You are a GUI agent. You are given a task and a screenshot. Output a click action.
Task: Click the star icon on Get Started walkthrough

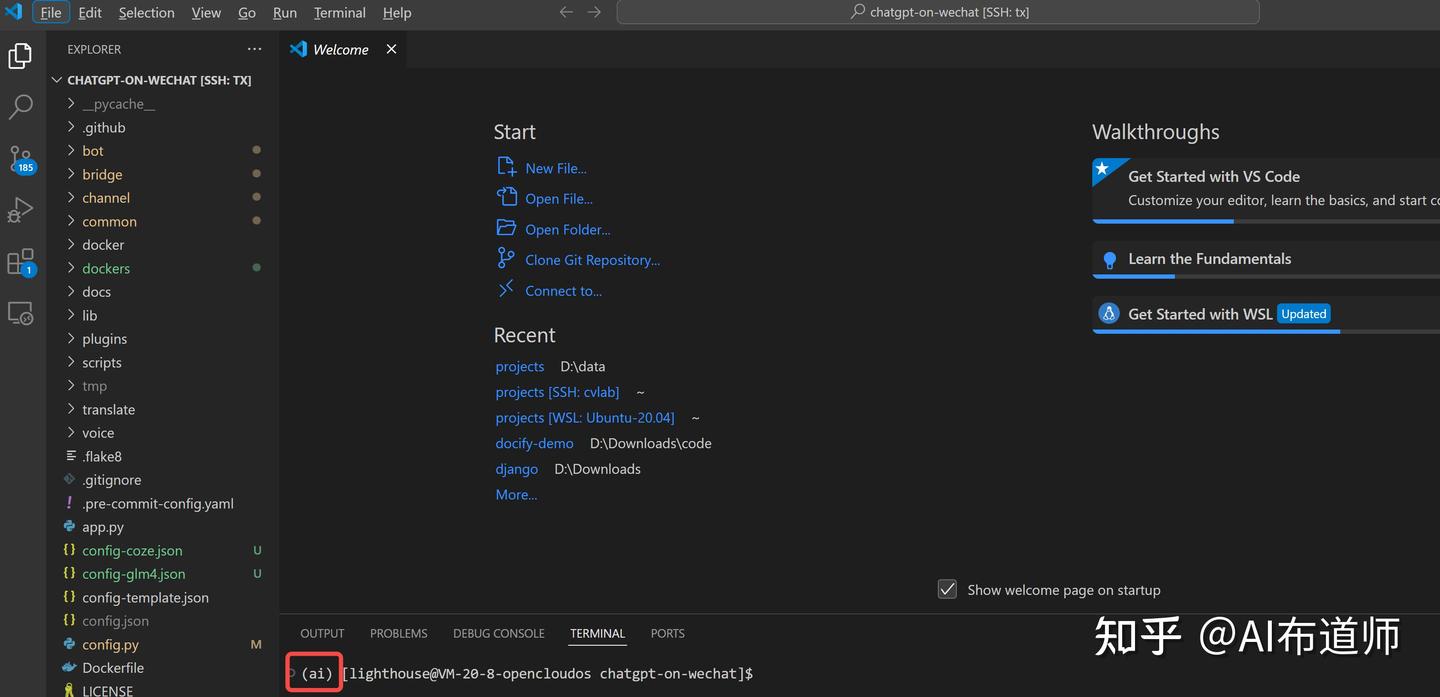[x=1102, y=169]
